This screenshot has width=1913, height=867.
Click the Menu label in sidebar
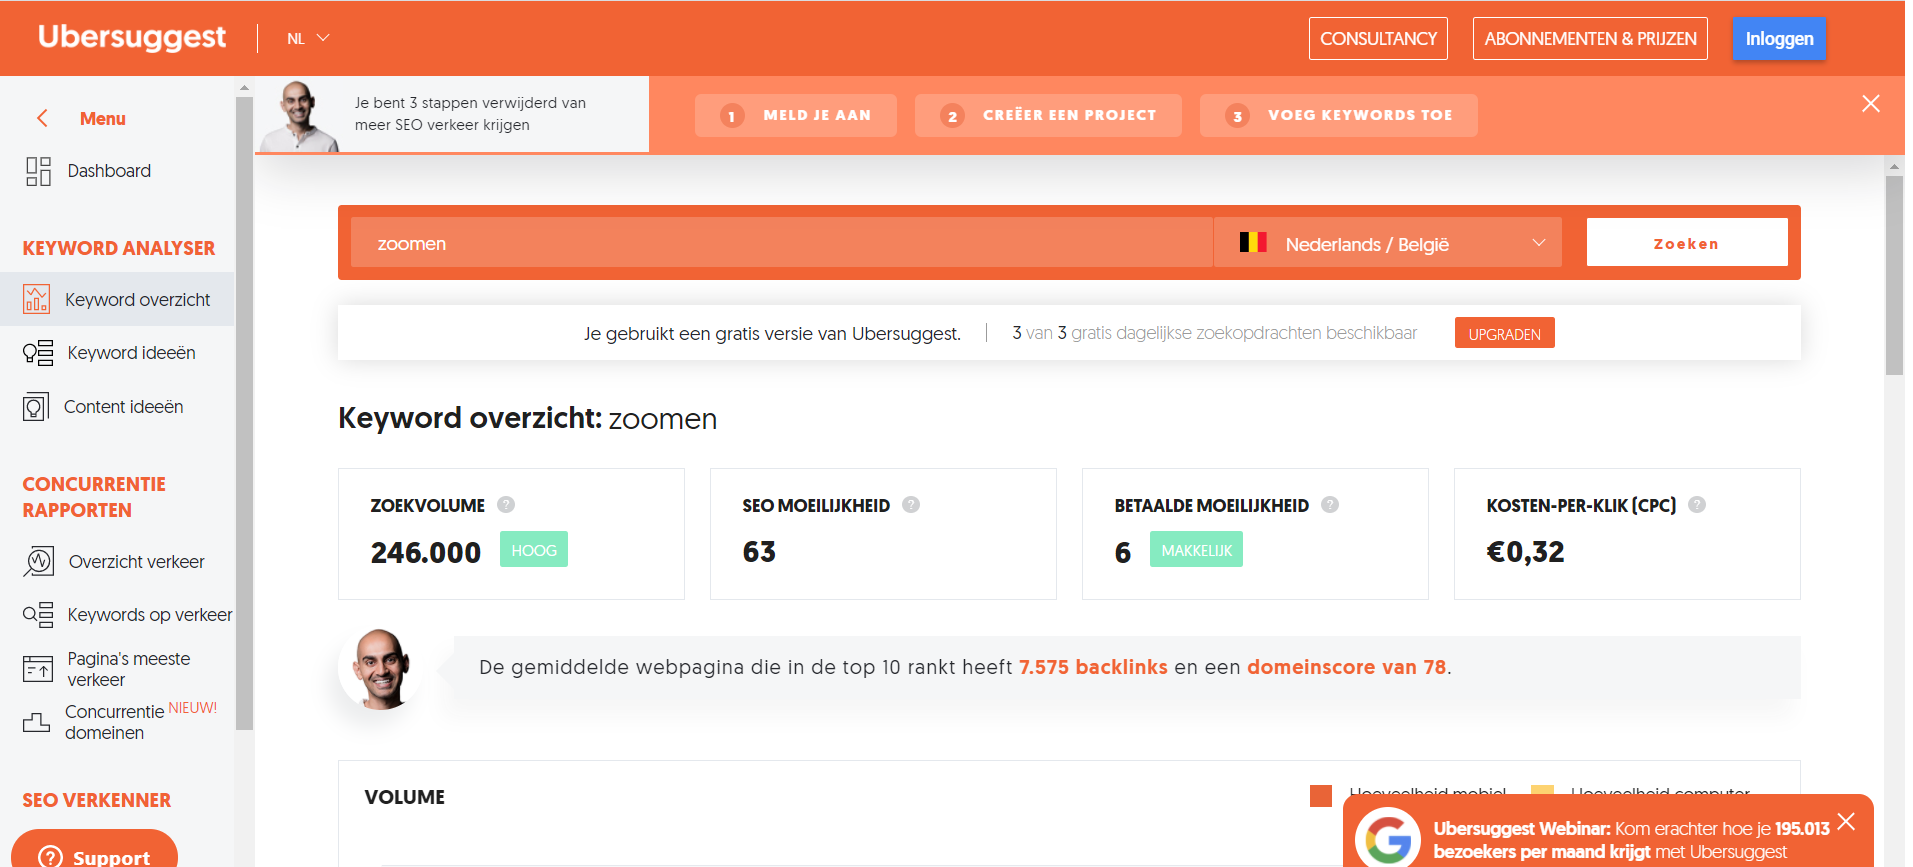point(103,118)
